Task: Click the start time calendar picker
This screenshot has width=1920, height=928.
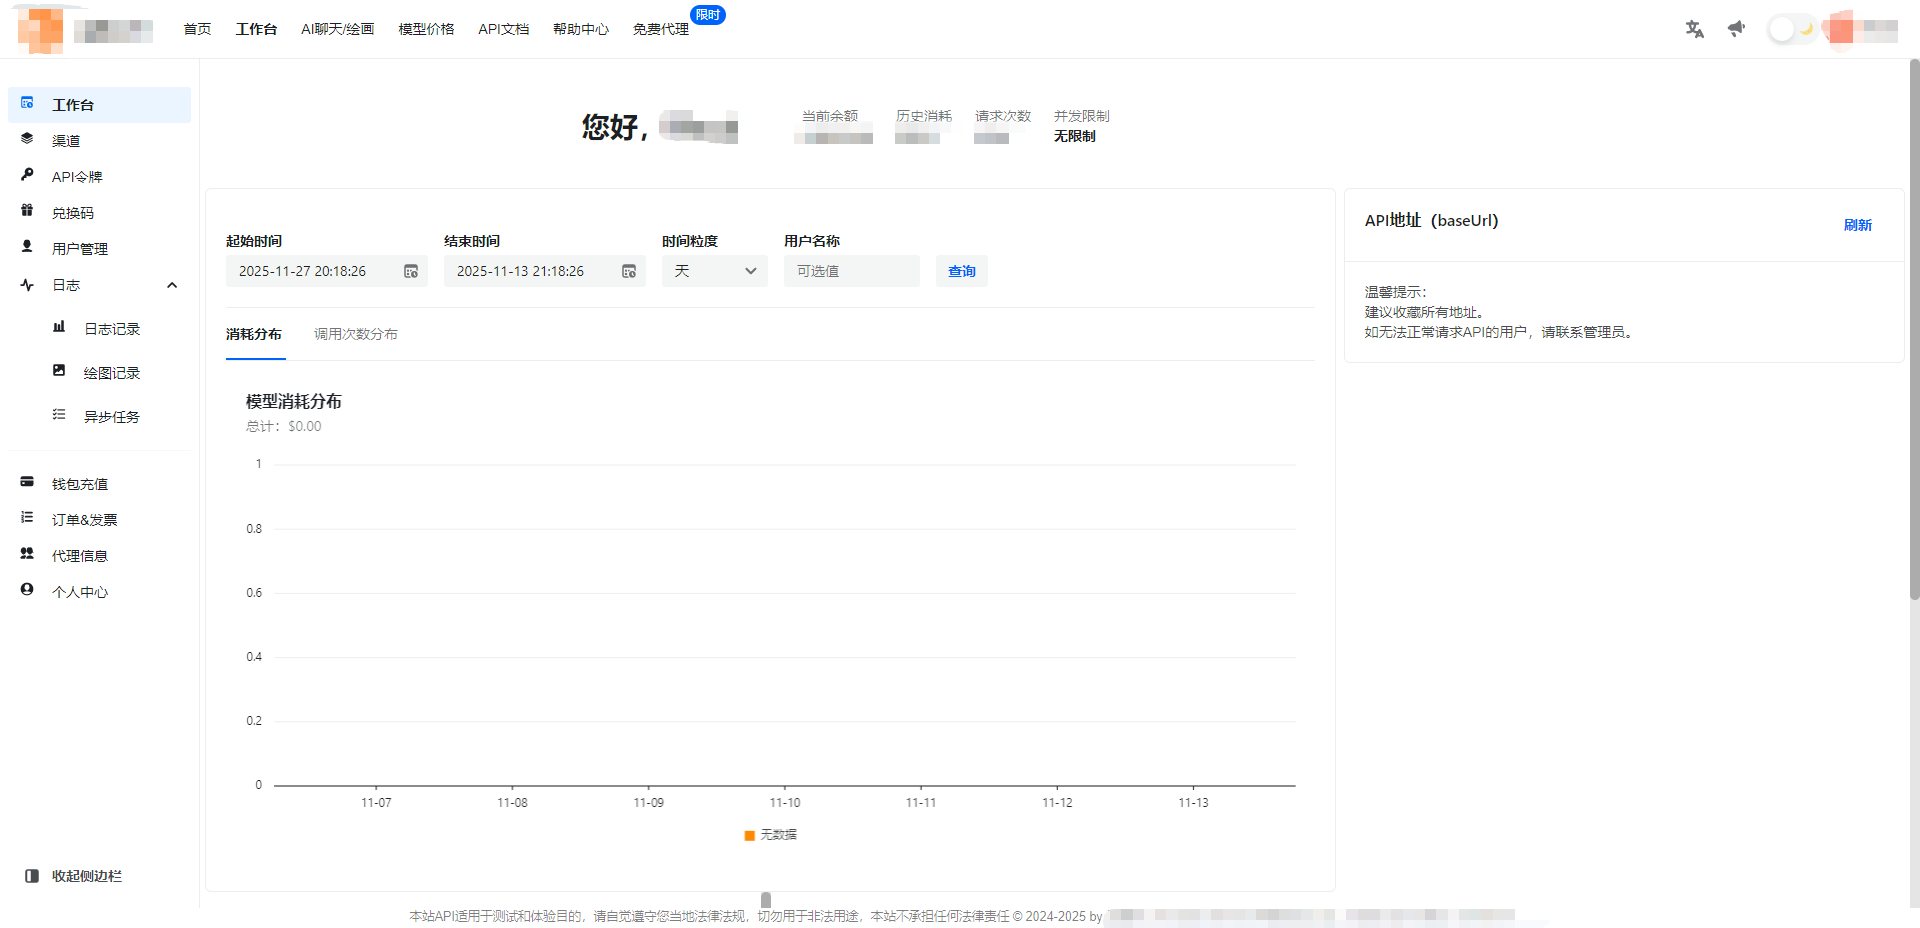Action: coord(410,270)
